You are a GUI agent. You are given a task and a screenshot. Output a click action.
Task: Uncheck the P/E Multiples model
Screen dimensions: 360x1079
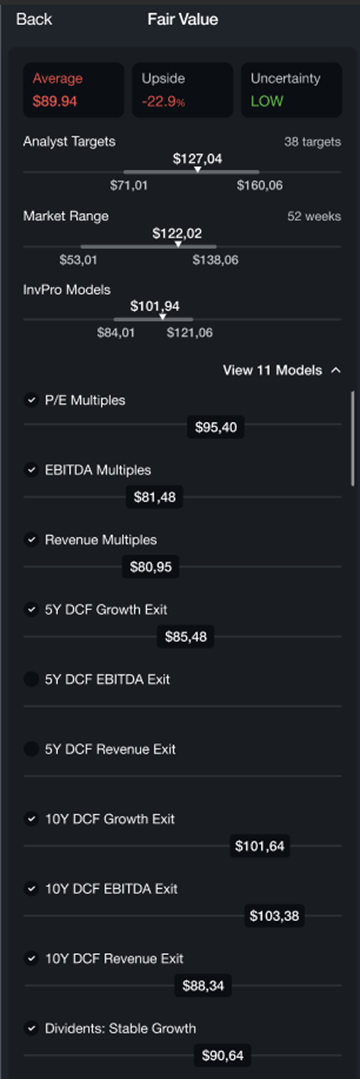31,400
